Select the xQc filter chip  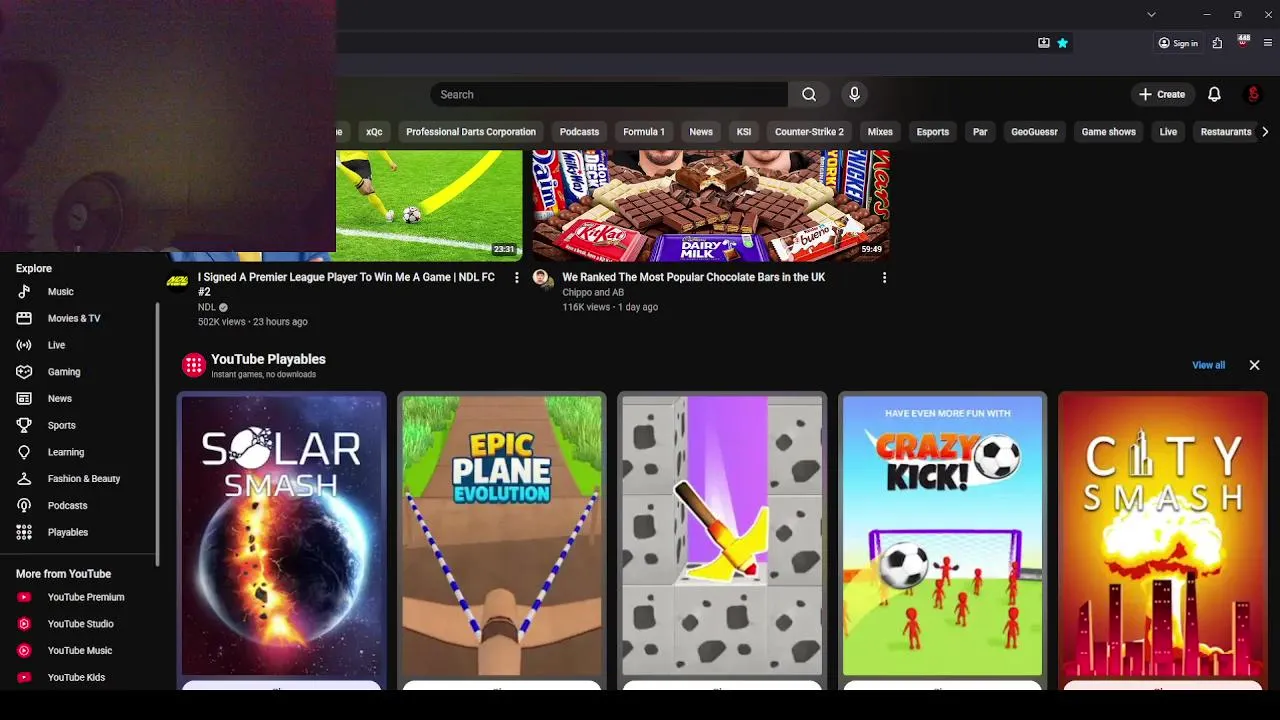(374, 132)
